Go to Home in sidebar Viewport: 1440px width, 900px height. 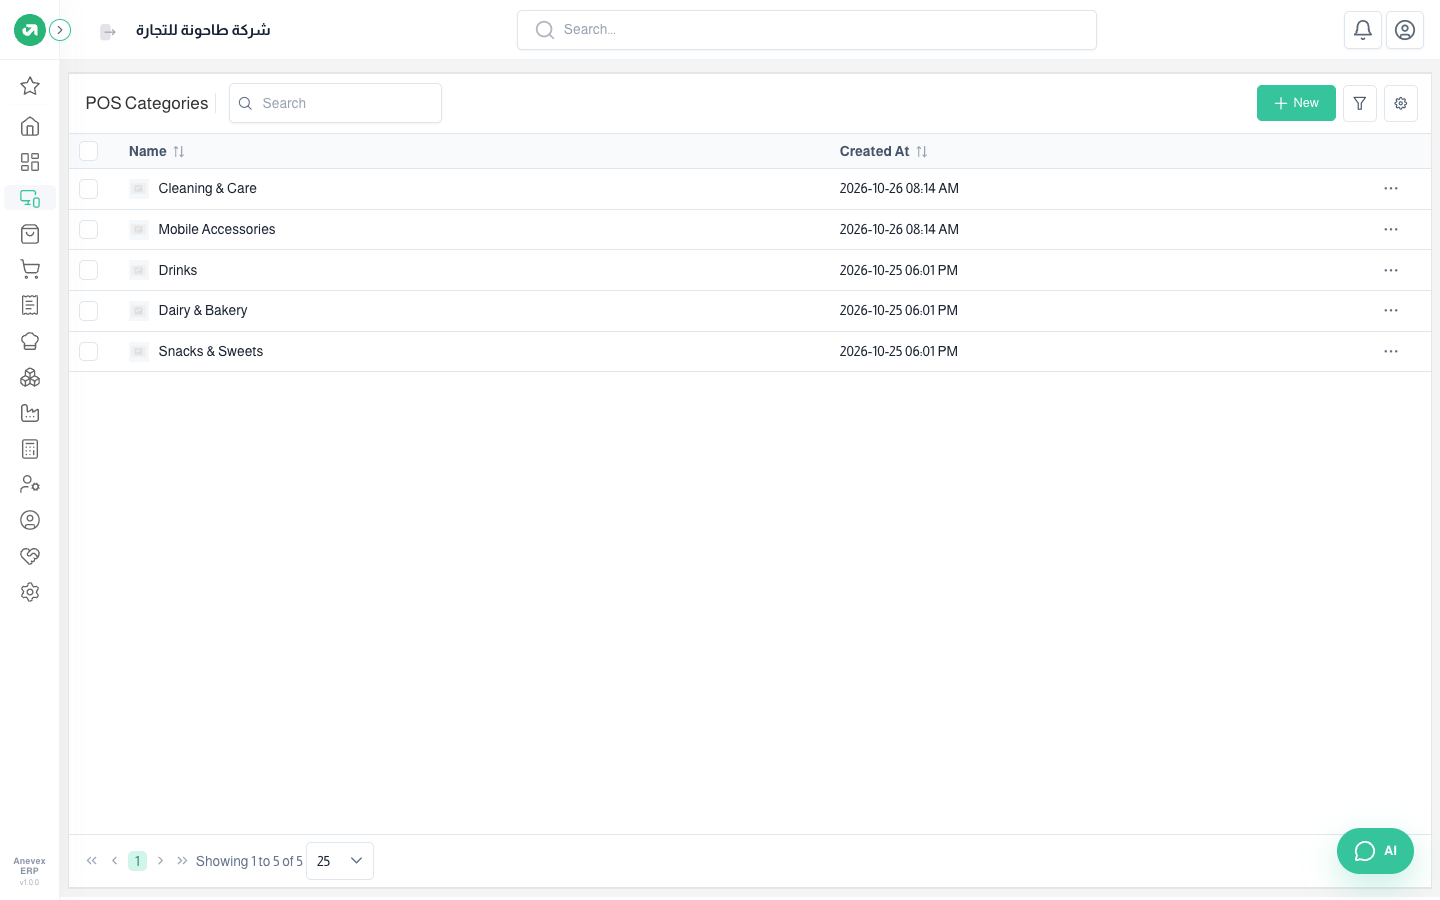[x=30, y=126]
